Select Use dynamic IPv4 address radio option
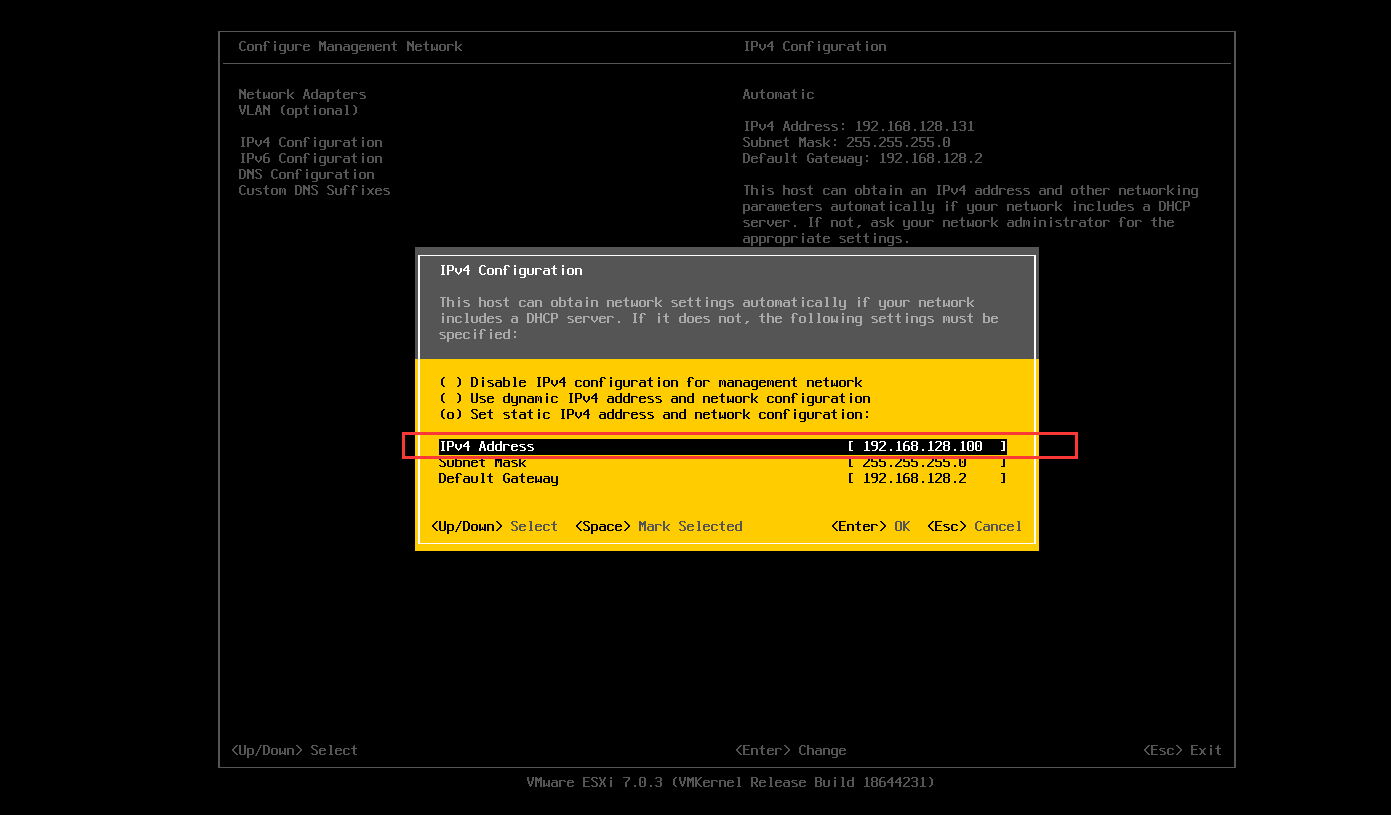This screenshot has width=1391, height=815. pyautogui.click(x=655, y=398)
